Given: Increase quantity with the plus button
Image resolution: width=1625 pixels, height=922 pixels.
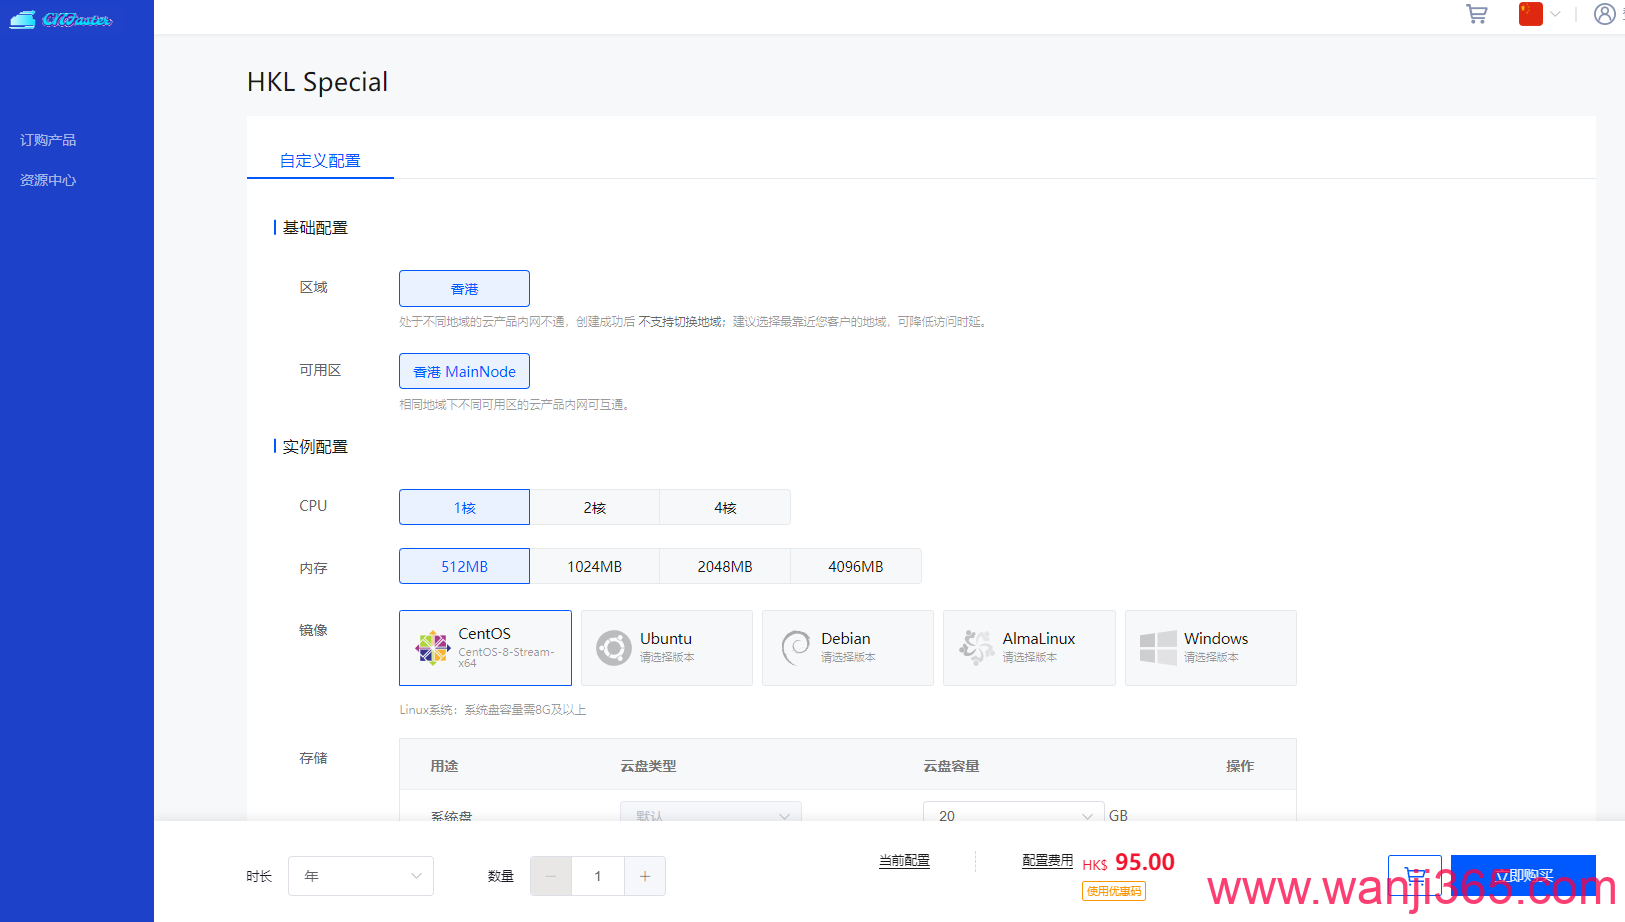Looking at the screenshot, I should (x=645, y=876).
